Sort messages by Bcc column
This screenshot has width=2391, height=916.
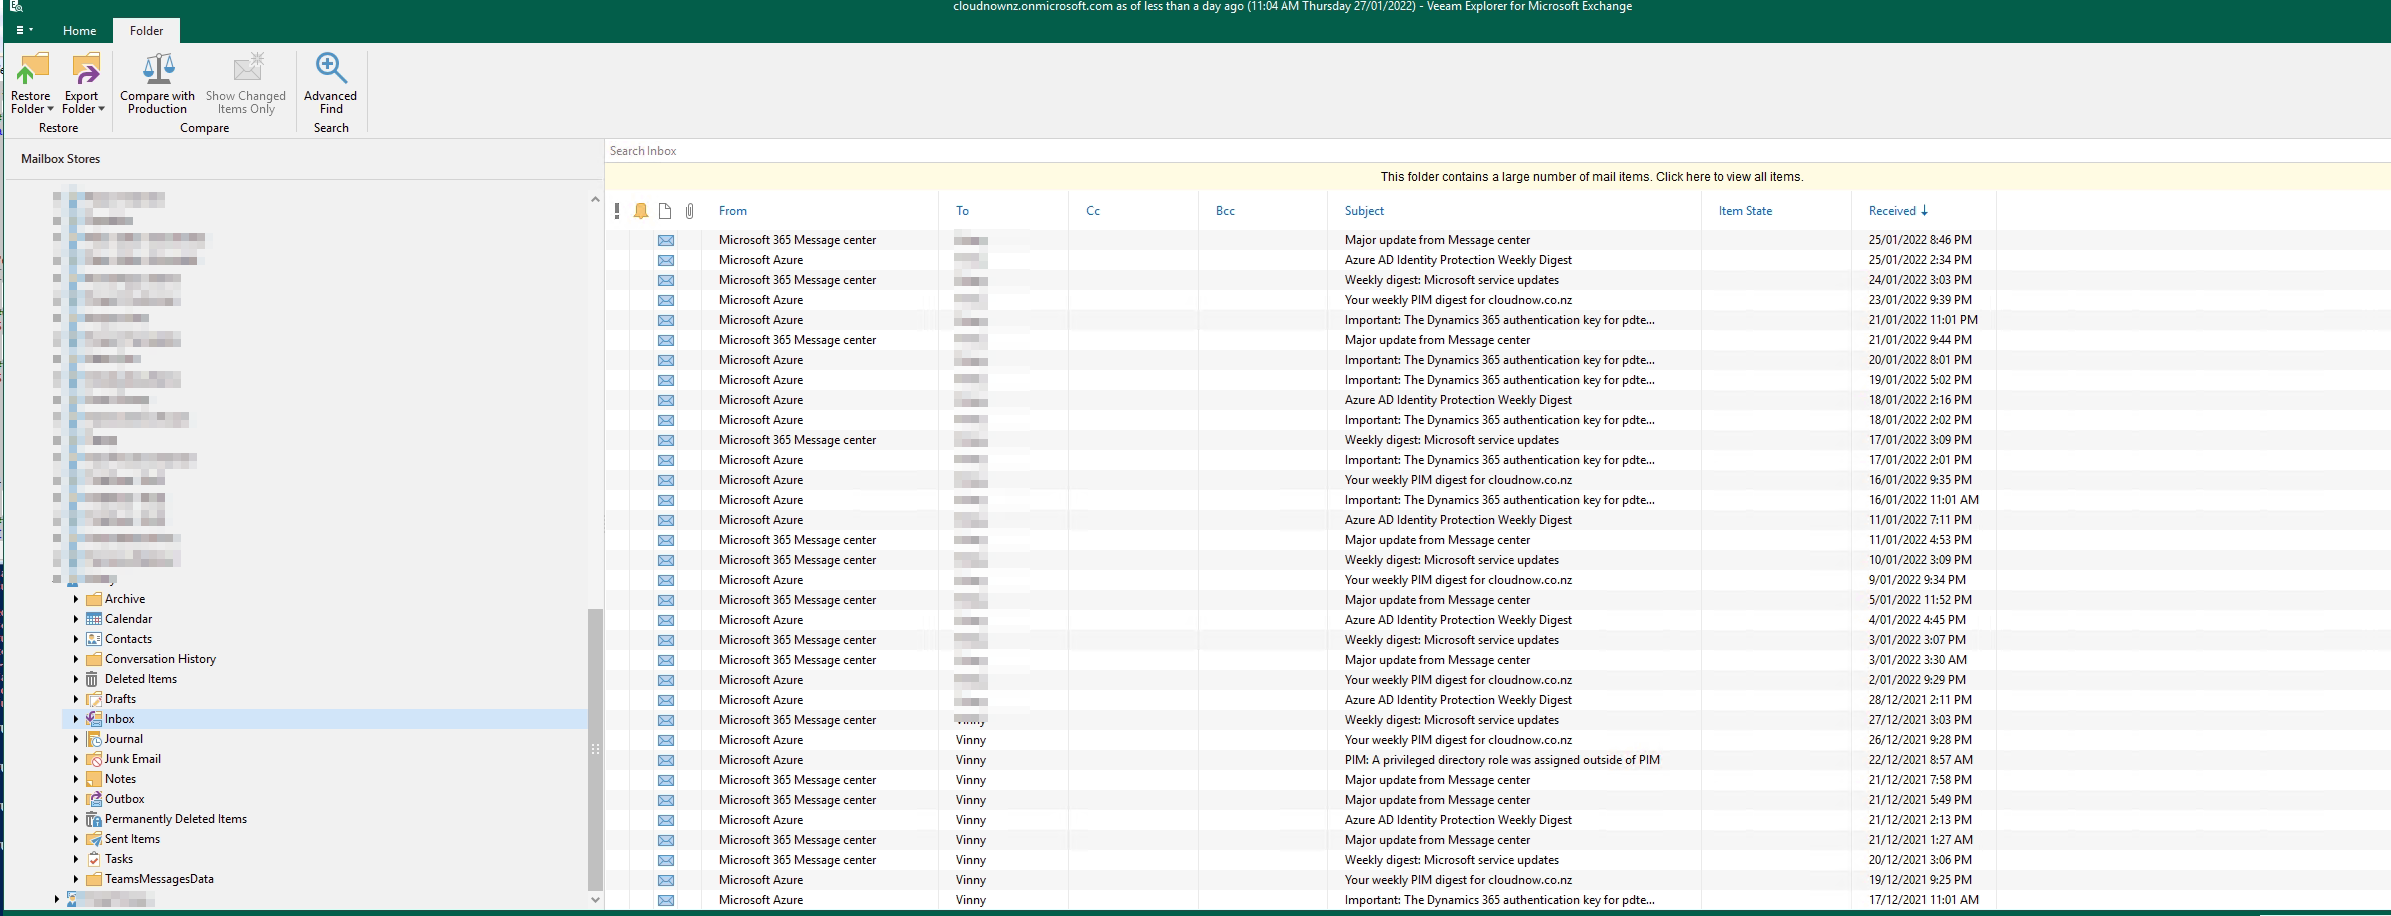[x=1225, y=211]
